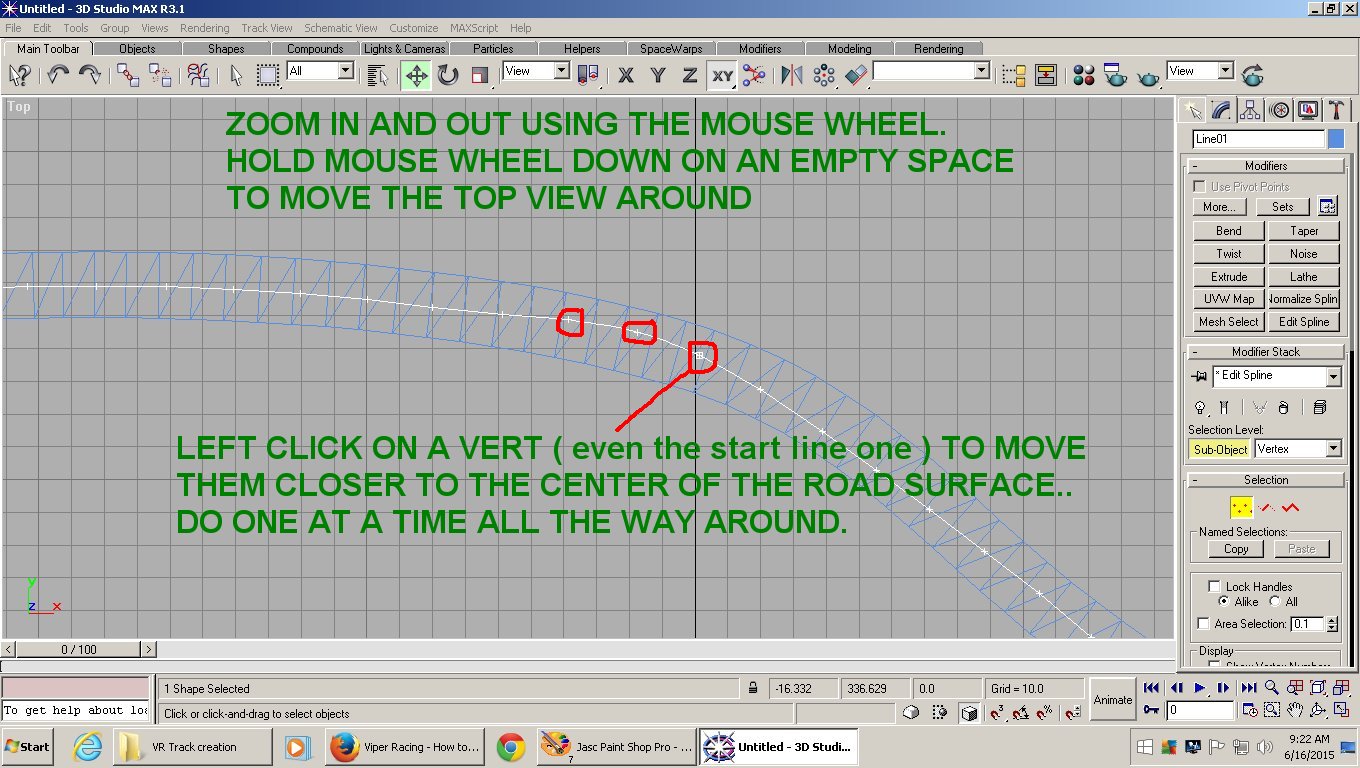
Task: Click the Lathe modifier button
Action: 1303,277
